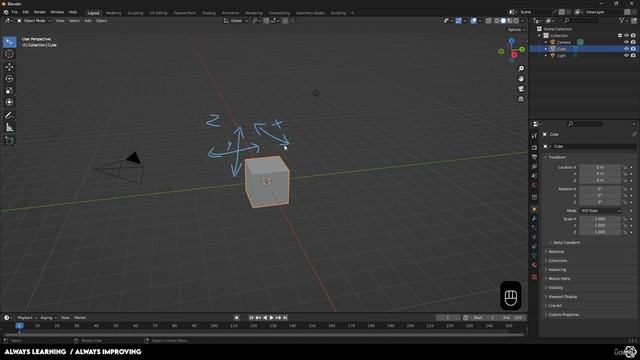Switch orthographic/perspective grid icon

[521, 99]
